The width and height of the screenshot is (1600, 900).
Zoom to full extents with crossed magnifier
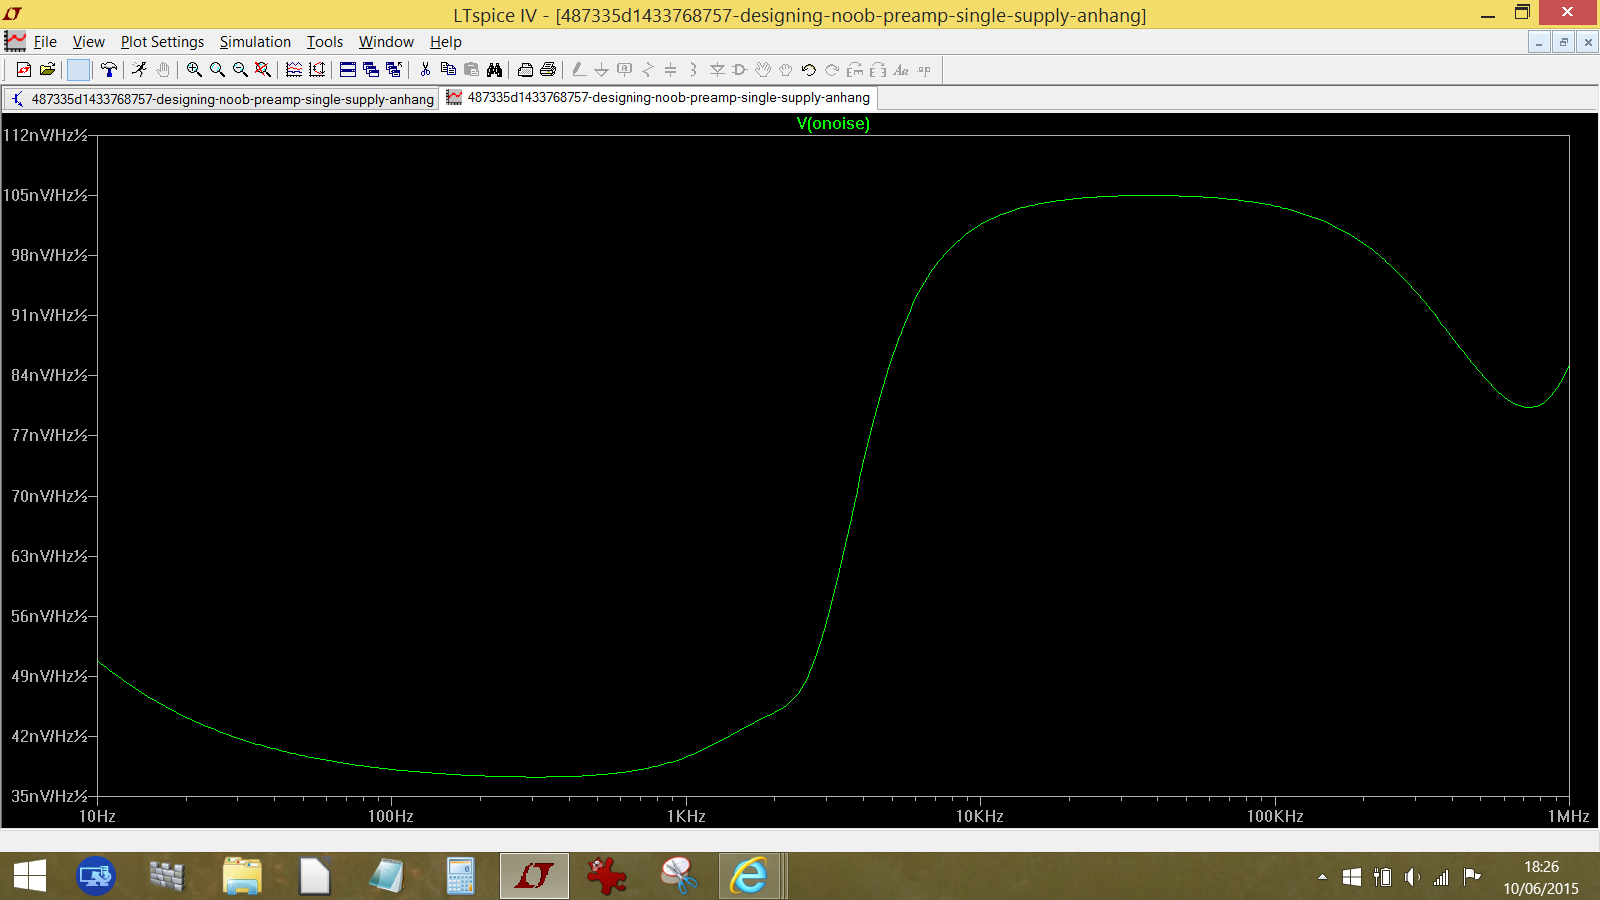tap(263, 70)
